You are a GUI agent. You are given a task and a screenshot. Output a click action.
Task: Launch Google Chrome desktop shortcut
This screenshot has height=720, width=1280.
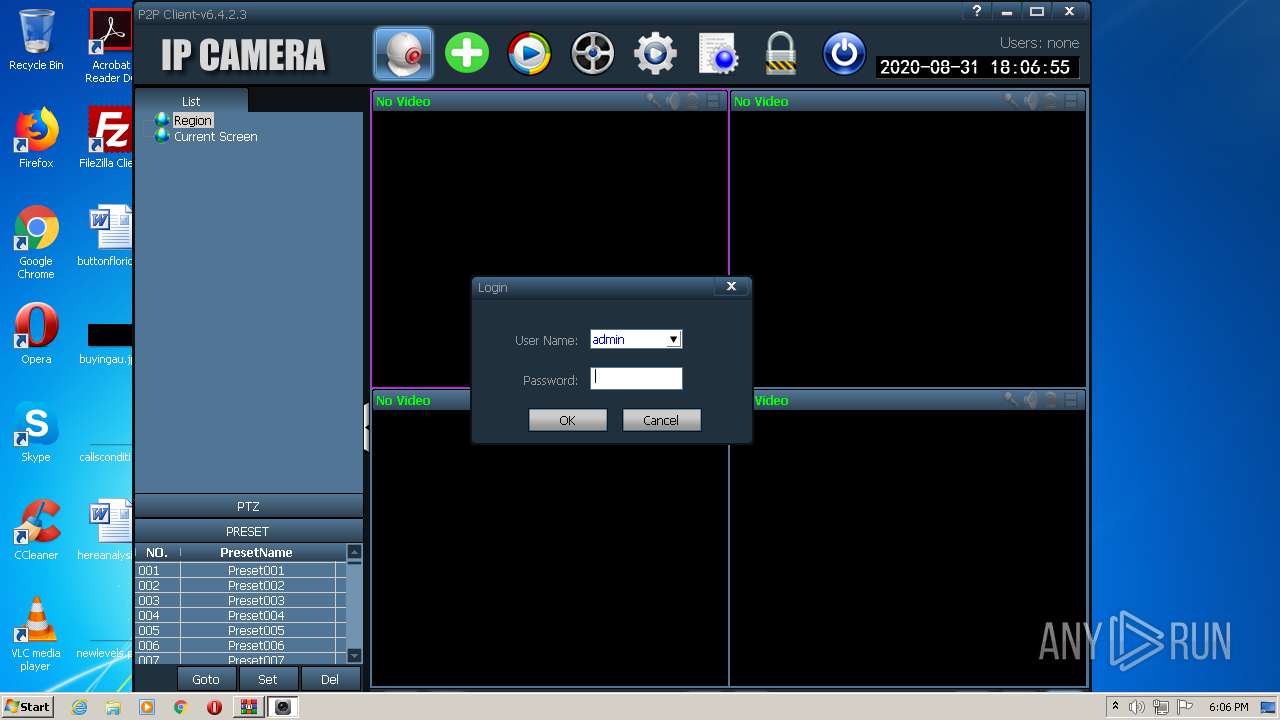[x=36, y=242]
